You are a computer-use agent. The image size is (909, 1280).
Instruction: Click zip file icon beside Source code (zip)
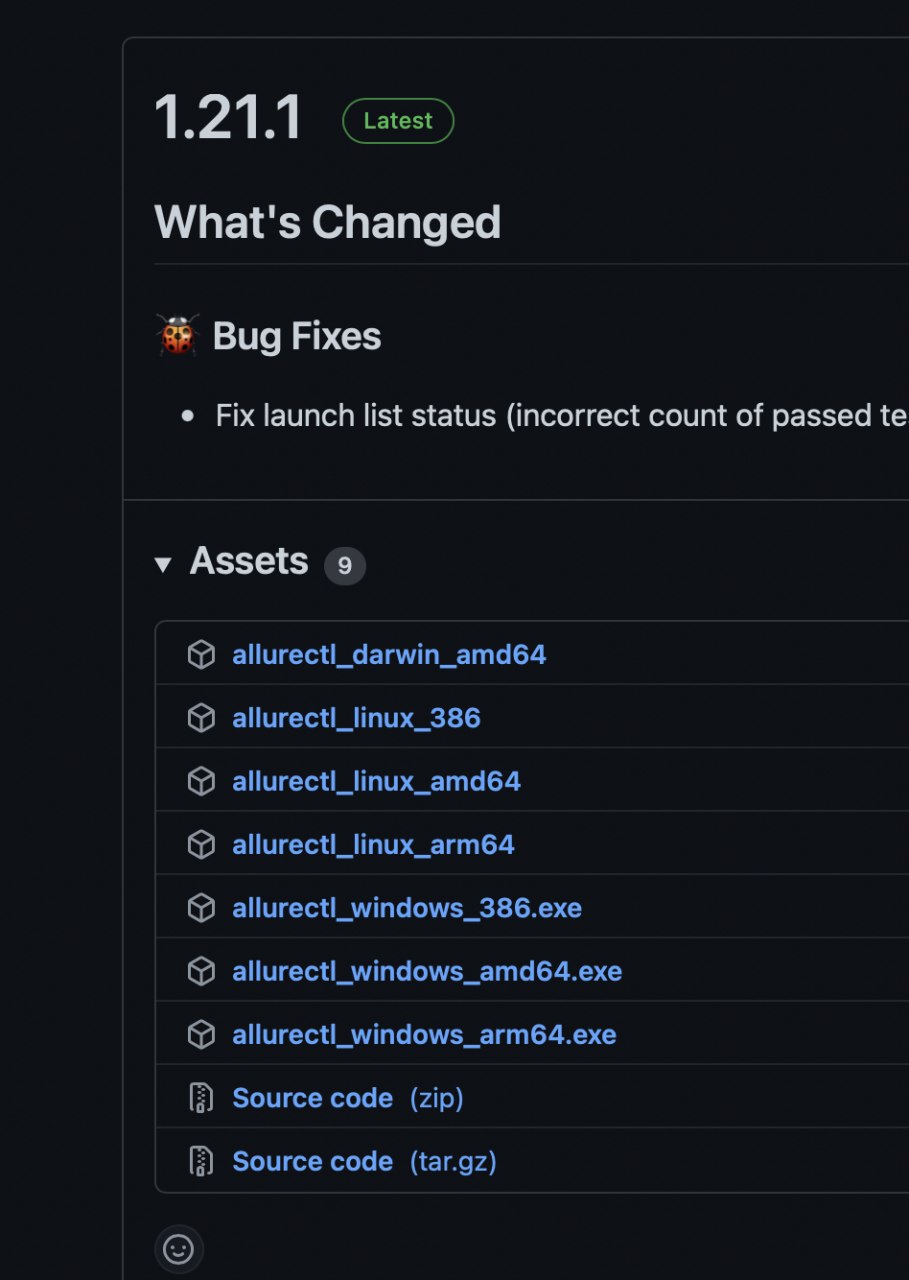point(201,1098)
